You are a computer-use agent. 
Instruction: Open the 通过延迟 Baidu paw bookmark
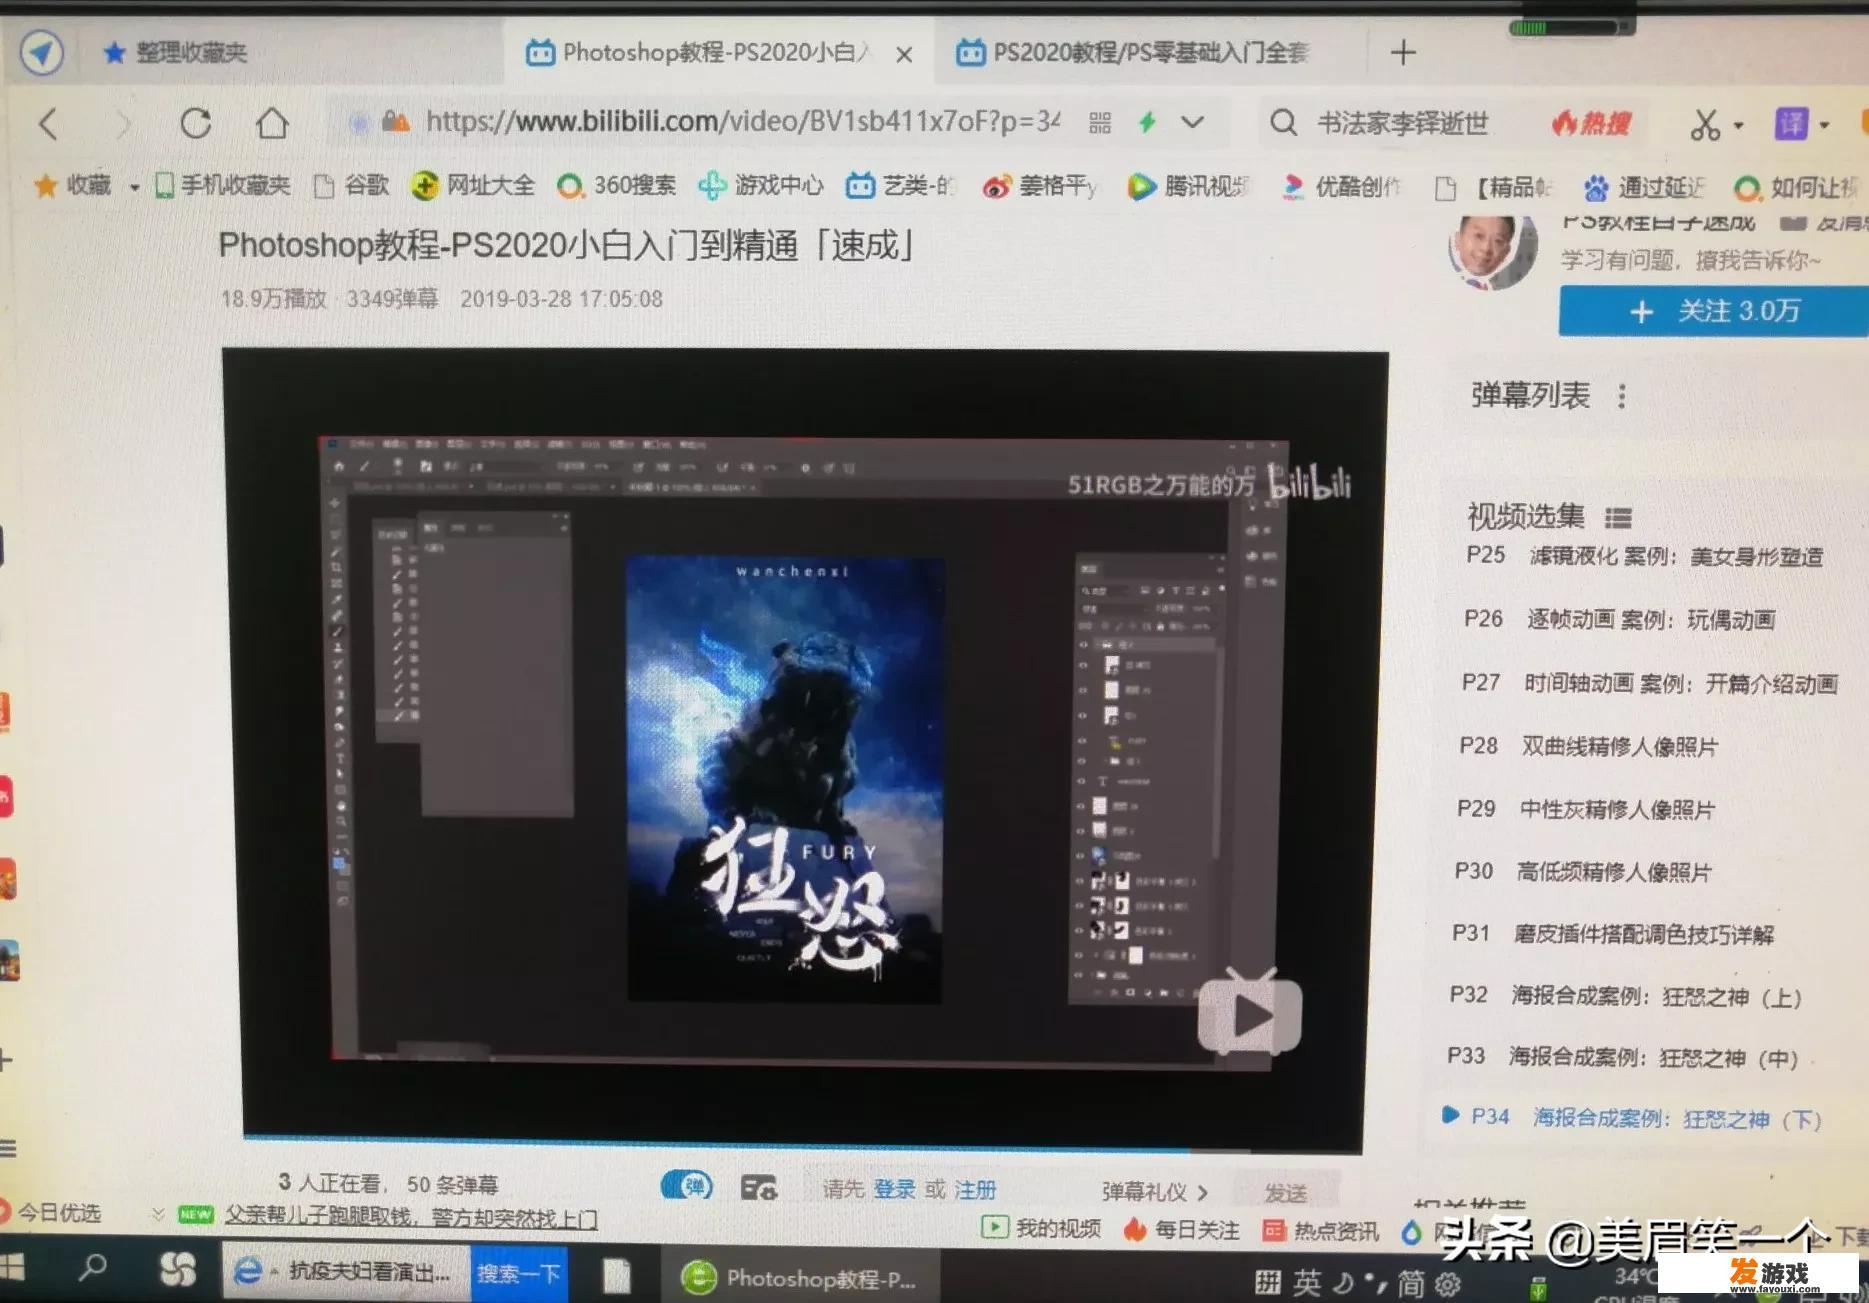pos(1645,187)
